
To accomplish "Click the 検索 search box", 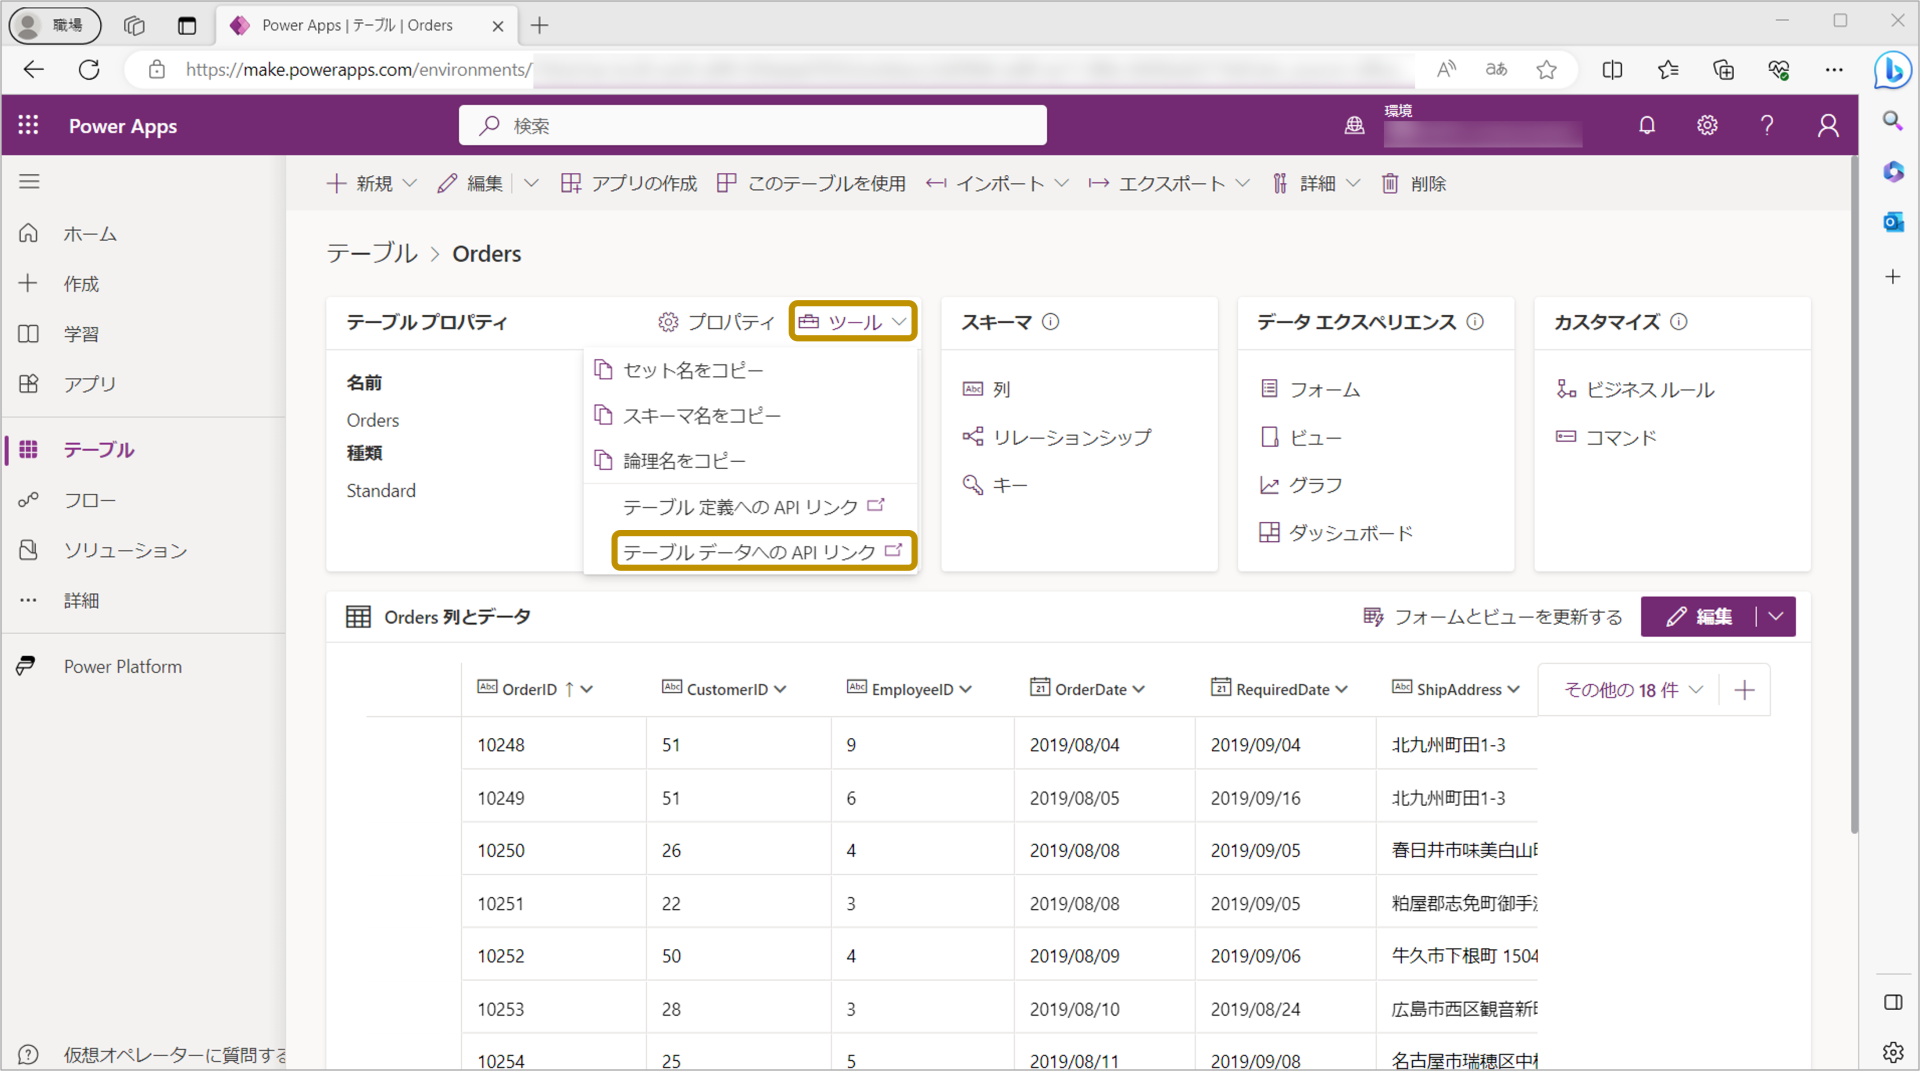I will coord(753,125).
